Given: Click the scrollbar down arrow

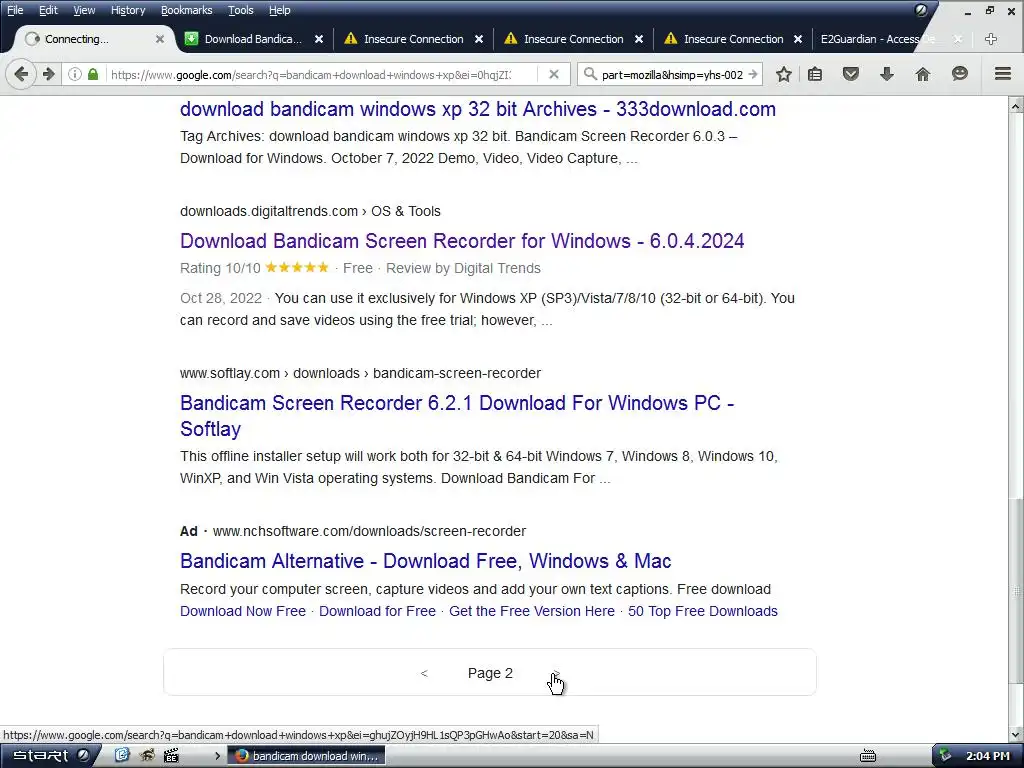Looking at the screenshot, I should [1016, 735].
